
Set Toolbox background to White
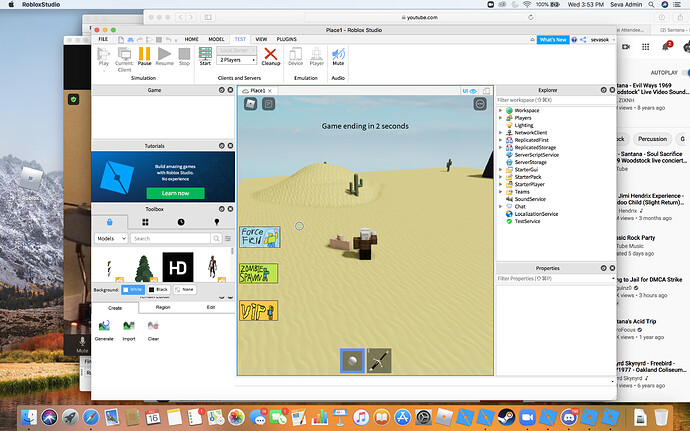tap(133, 289)
